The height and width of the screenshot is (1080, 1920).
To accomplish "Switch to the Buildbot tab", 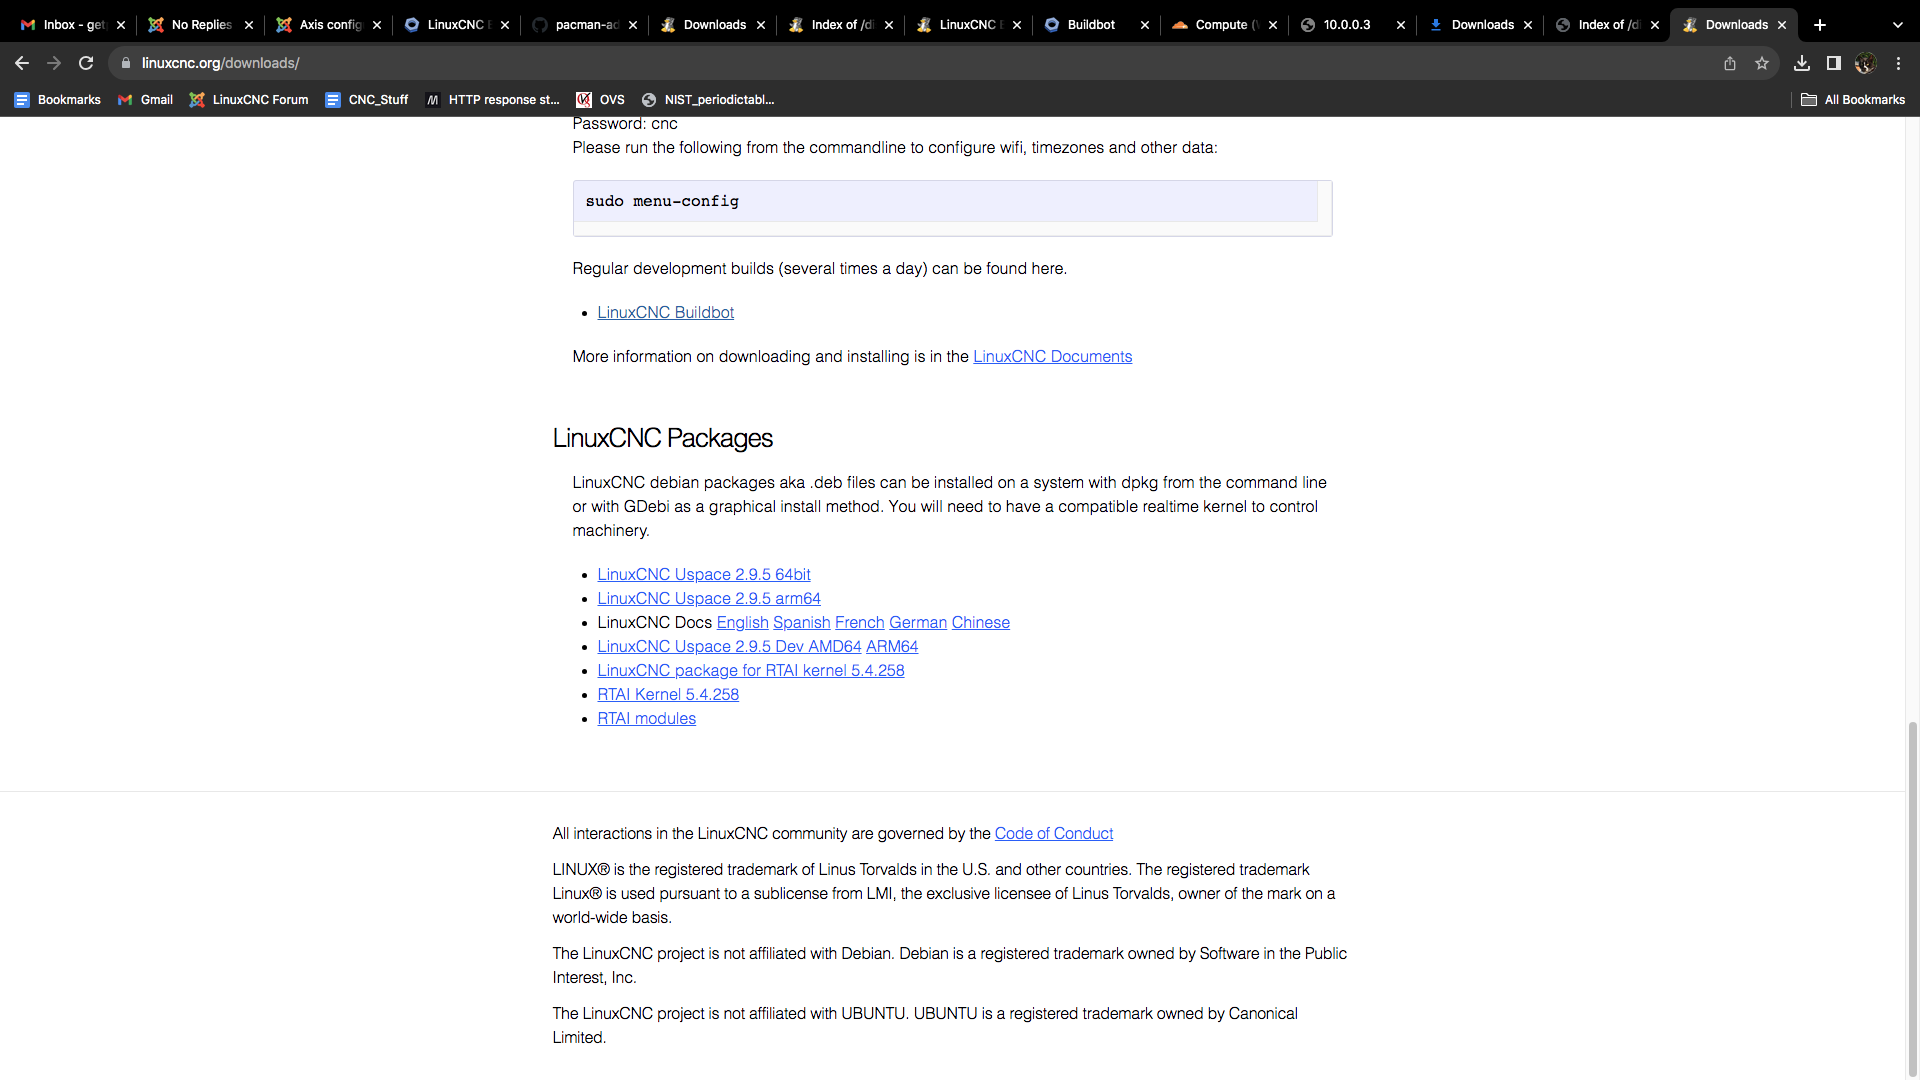I will 1090,24.
